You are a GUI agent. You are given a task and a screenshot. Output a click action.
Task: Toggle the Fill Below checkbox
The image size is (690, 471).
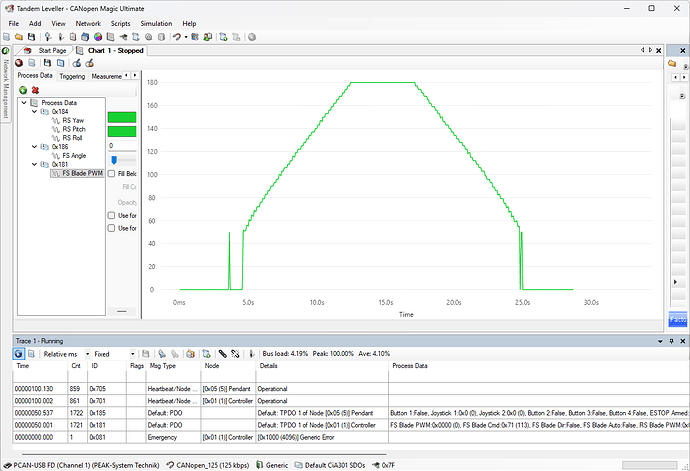click(x=112, y=173)
